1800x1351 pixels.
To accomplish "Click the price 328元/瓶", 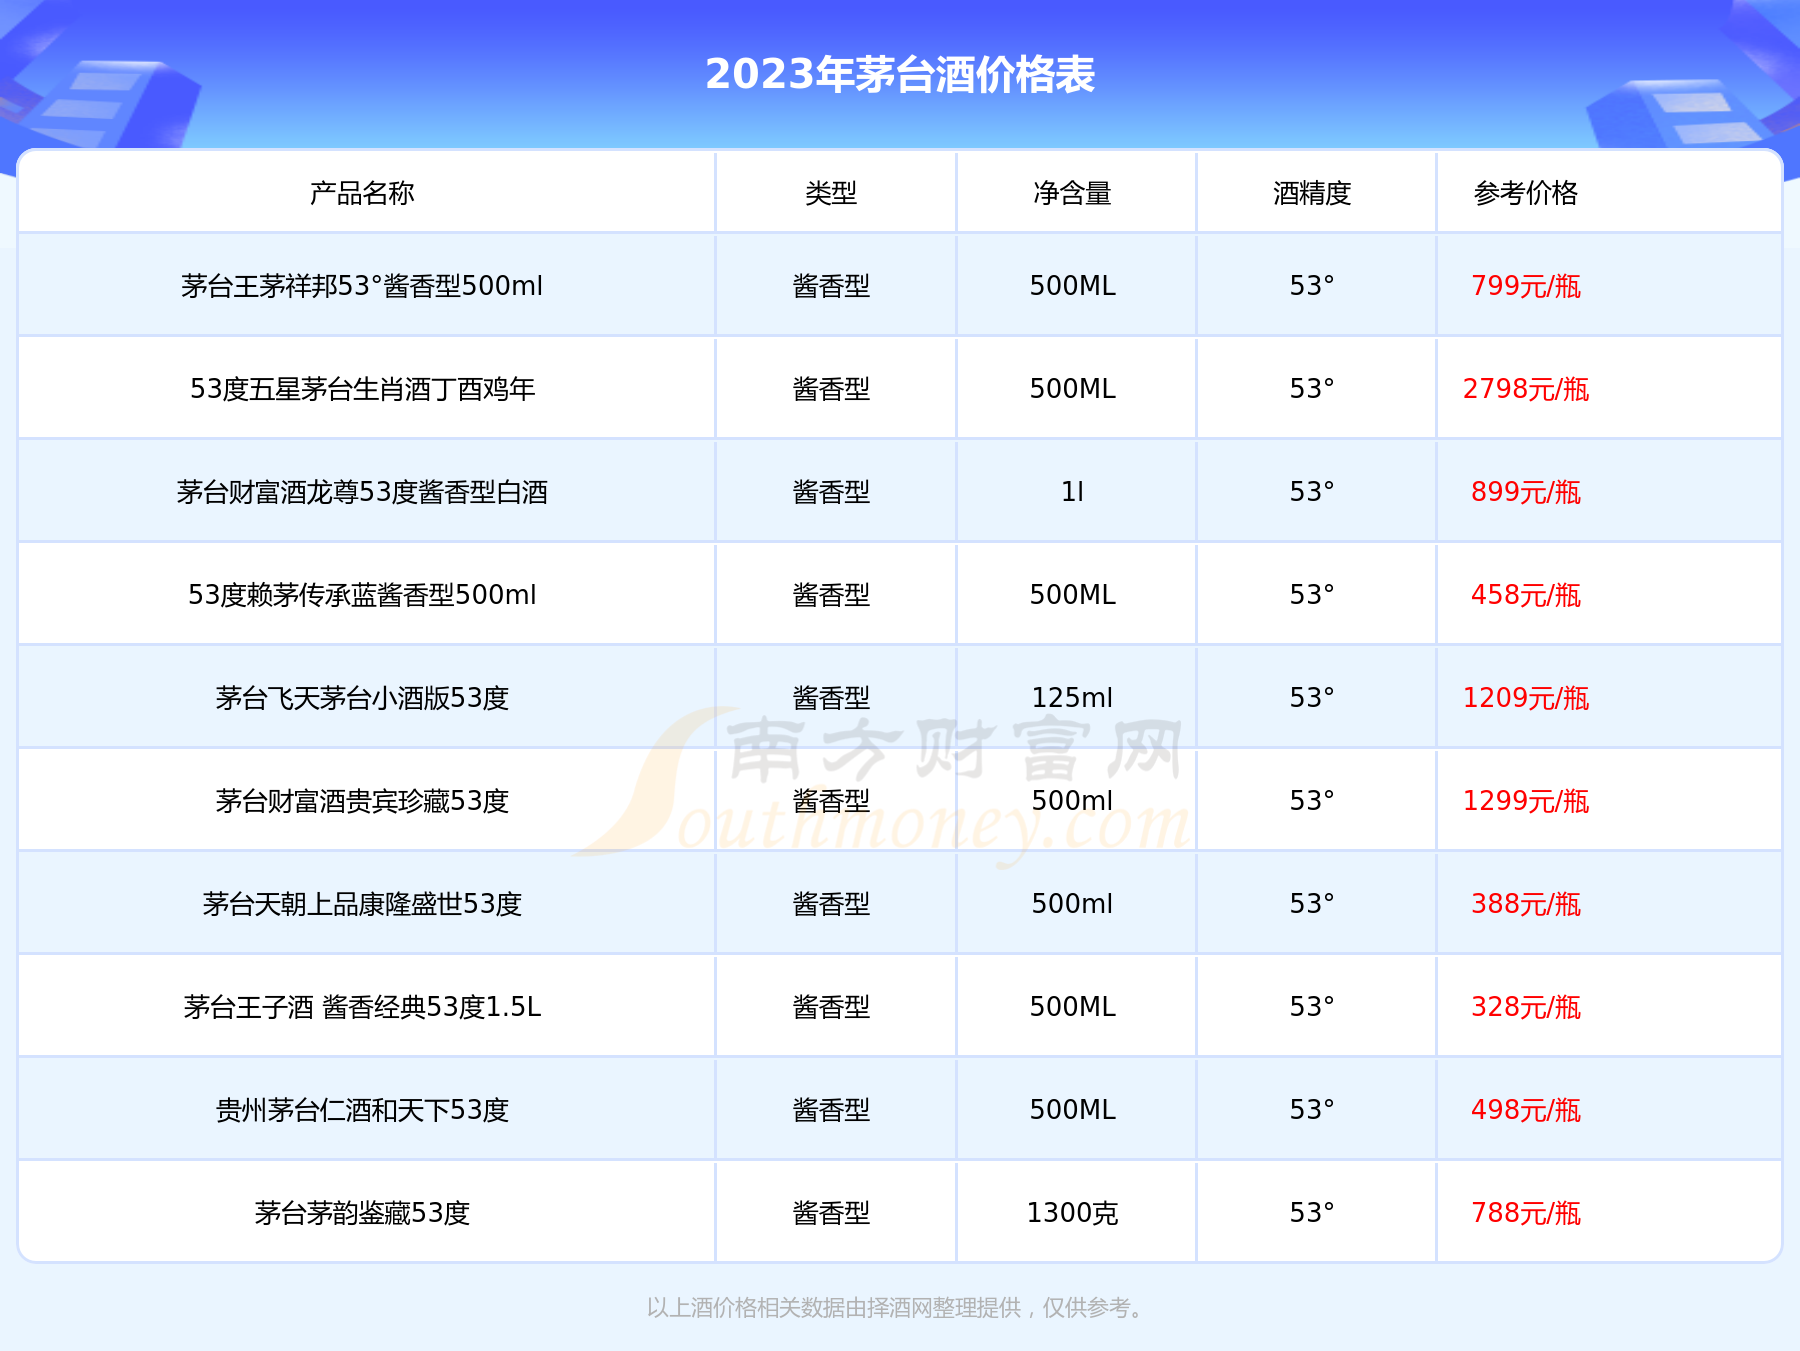I will tap(1525, 1007).
